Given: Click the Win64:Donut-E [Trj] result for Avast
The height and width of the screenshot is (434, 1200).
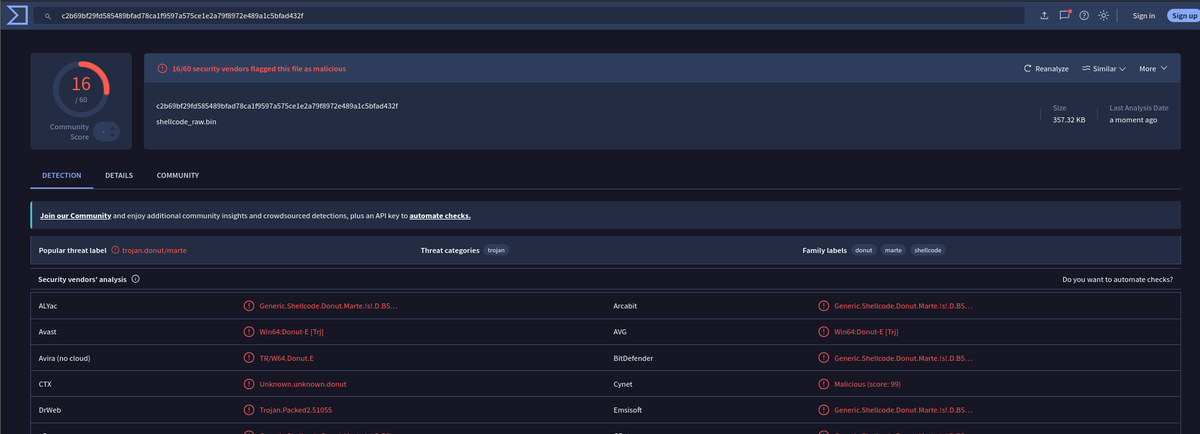Looking at the screenshot, I should coord(290,332).
